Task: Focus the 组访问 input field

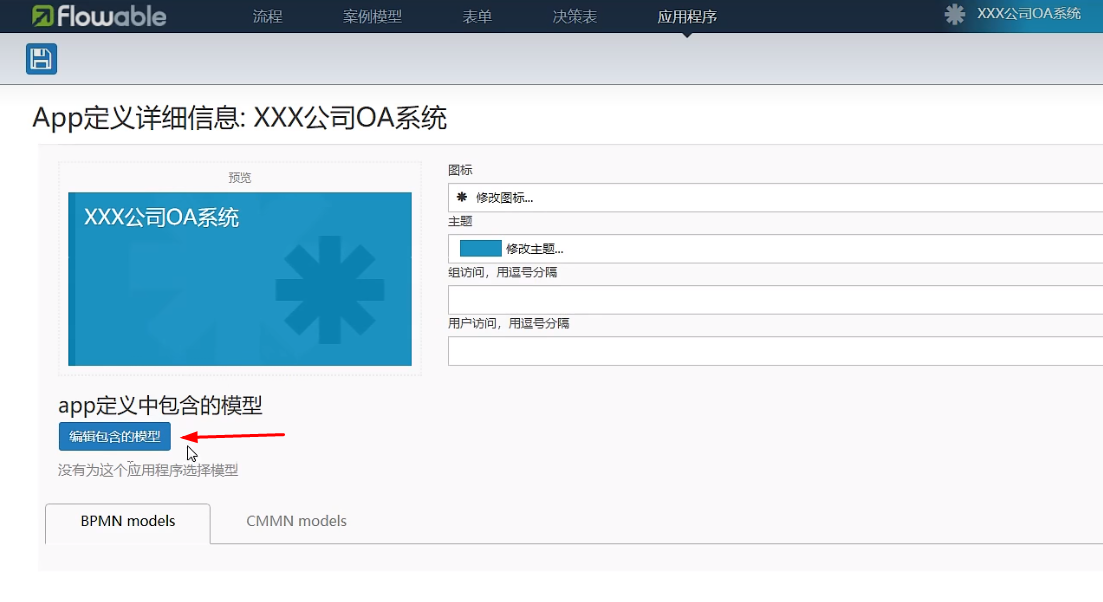Action: tap(775, 300)
